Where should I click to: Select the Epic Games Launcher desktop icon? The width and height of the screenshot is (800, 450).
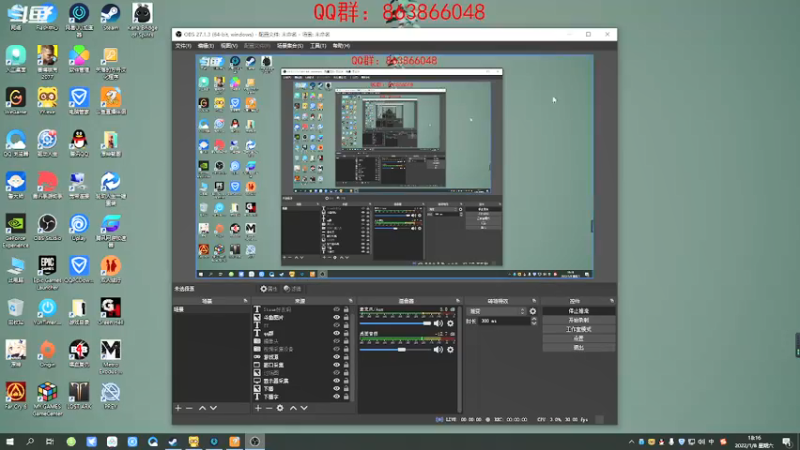[x=47, y=273]
